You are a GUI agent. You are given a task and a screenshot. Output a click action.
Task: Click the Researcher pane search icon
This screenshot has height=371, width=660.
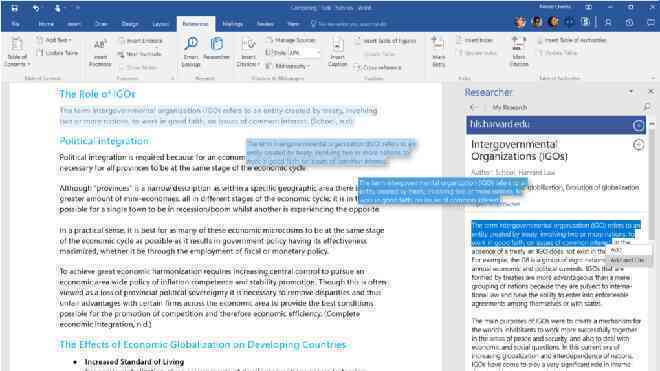coord(647,107)
